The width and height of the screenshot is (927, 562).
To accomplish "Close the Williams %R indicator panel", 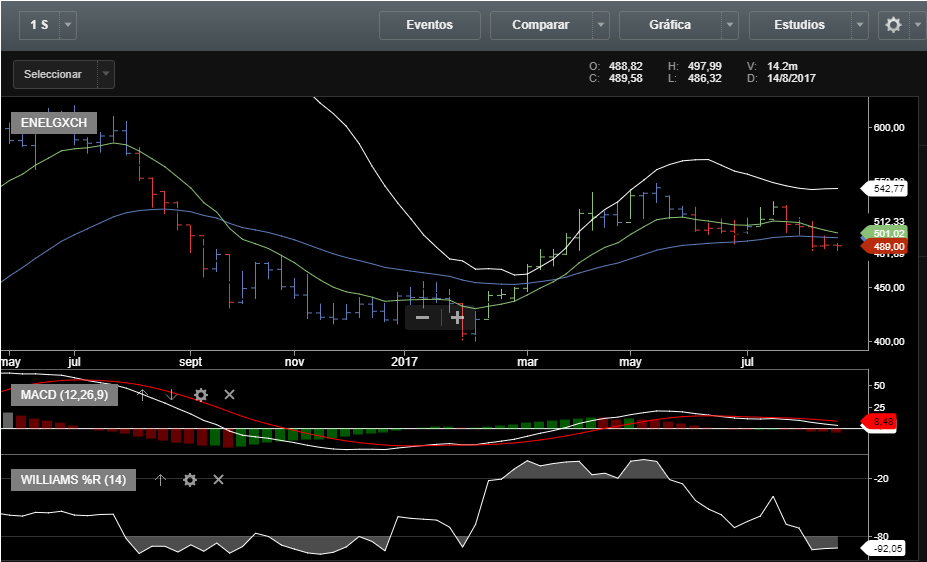I will pyautogui.click(x=218, y=480).
